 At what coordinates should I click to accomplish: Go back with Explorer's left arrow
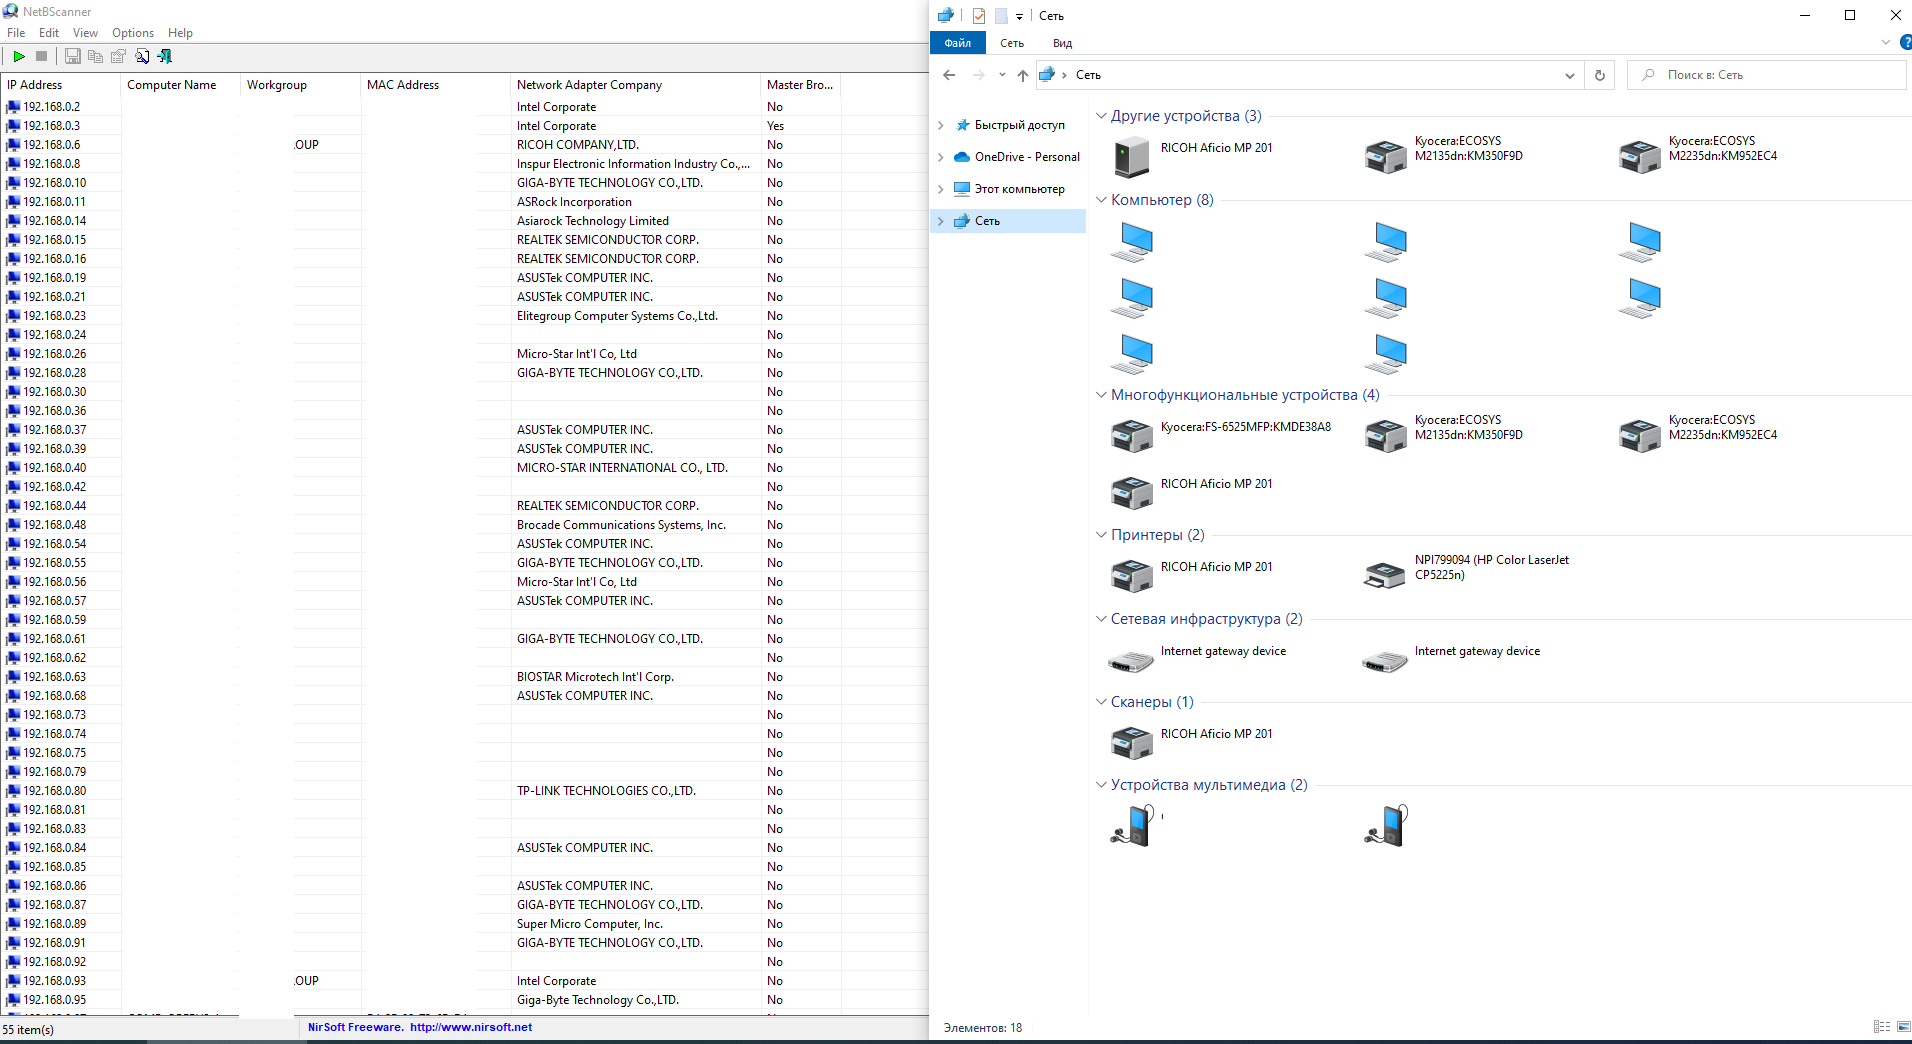[949, 75]
